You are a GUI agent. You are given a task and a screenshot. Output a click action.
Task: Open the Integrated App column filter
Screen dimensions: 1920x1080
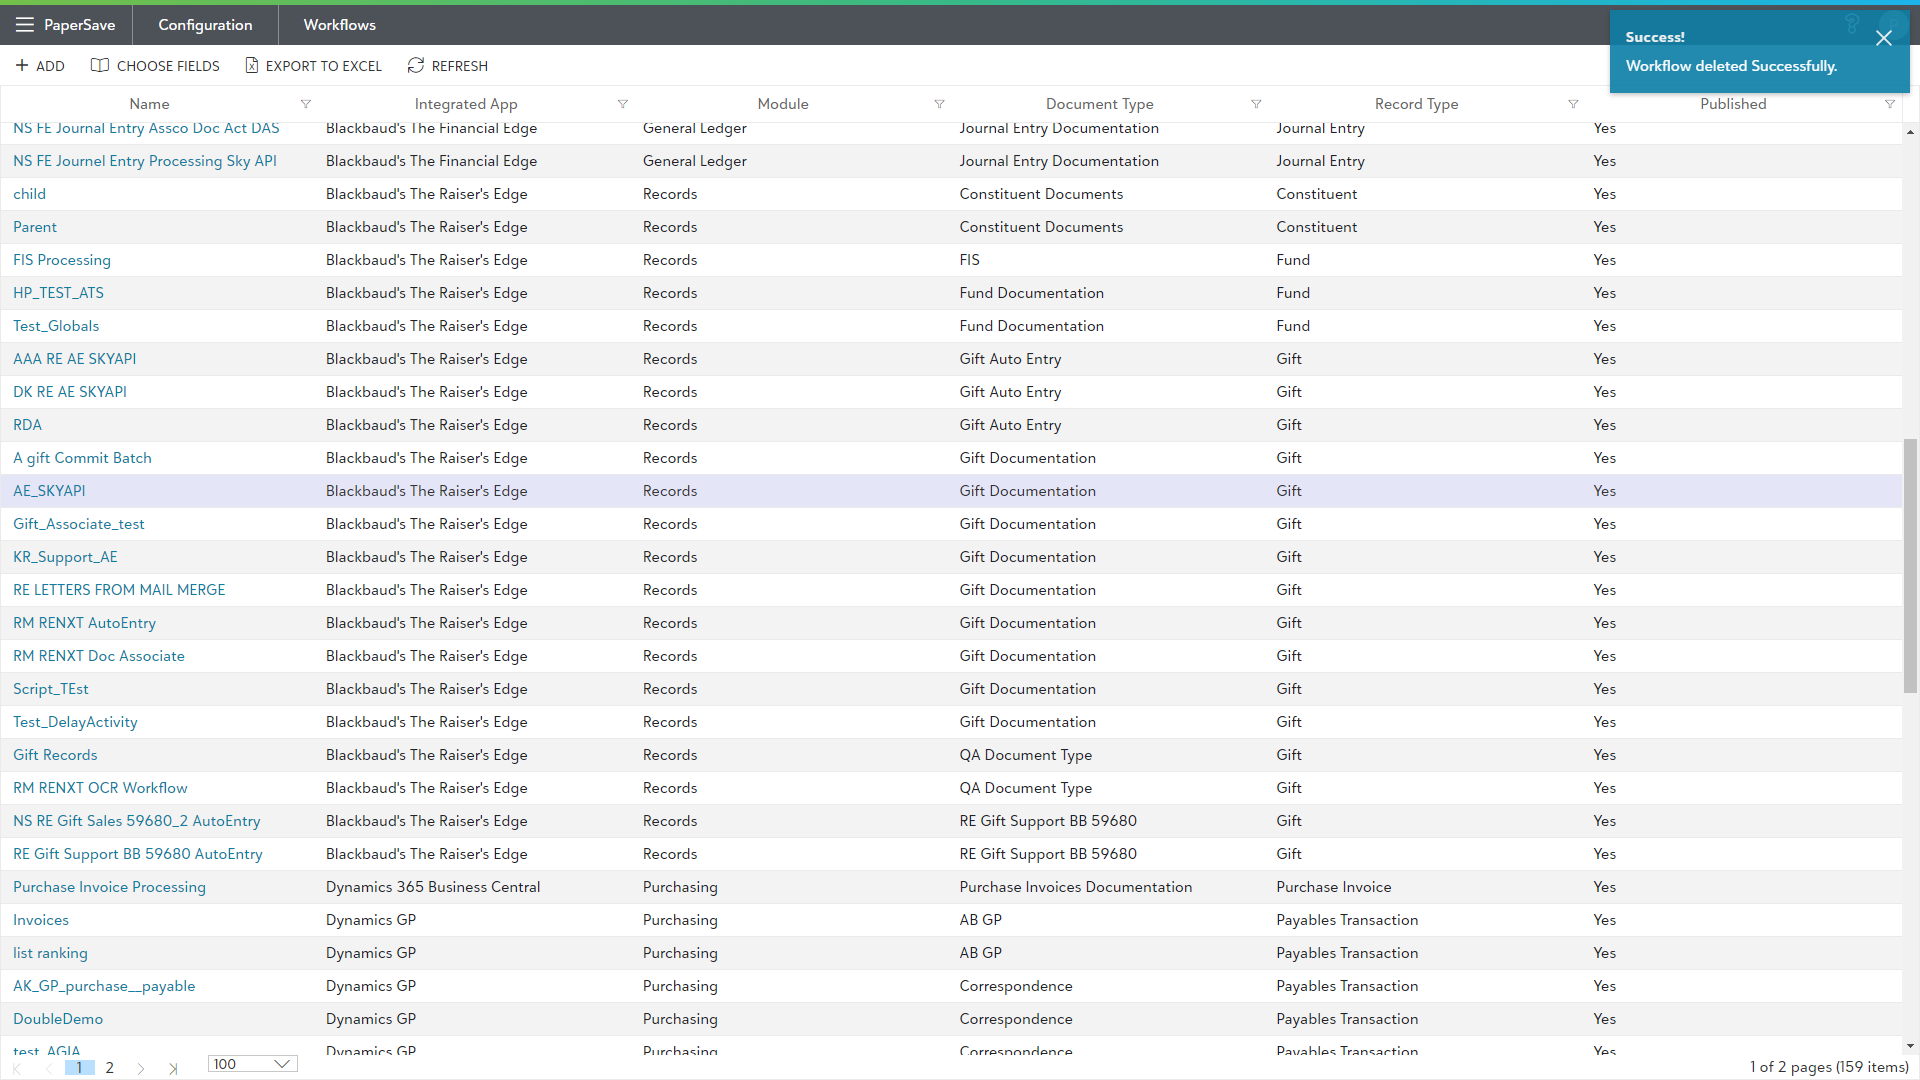[x=623, y=104]
